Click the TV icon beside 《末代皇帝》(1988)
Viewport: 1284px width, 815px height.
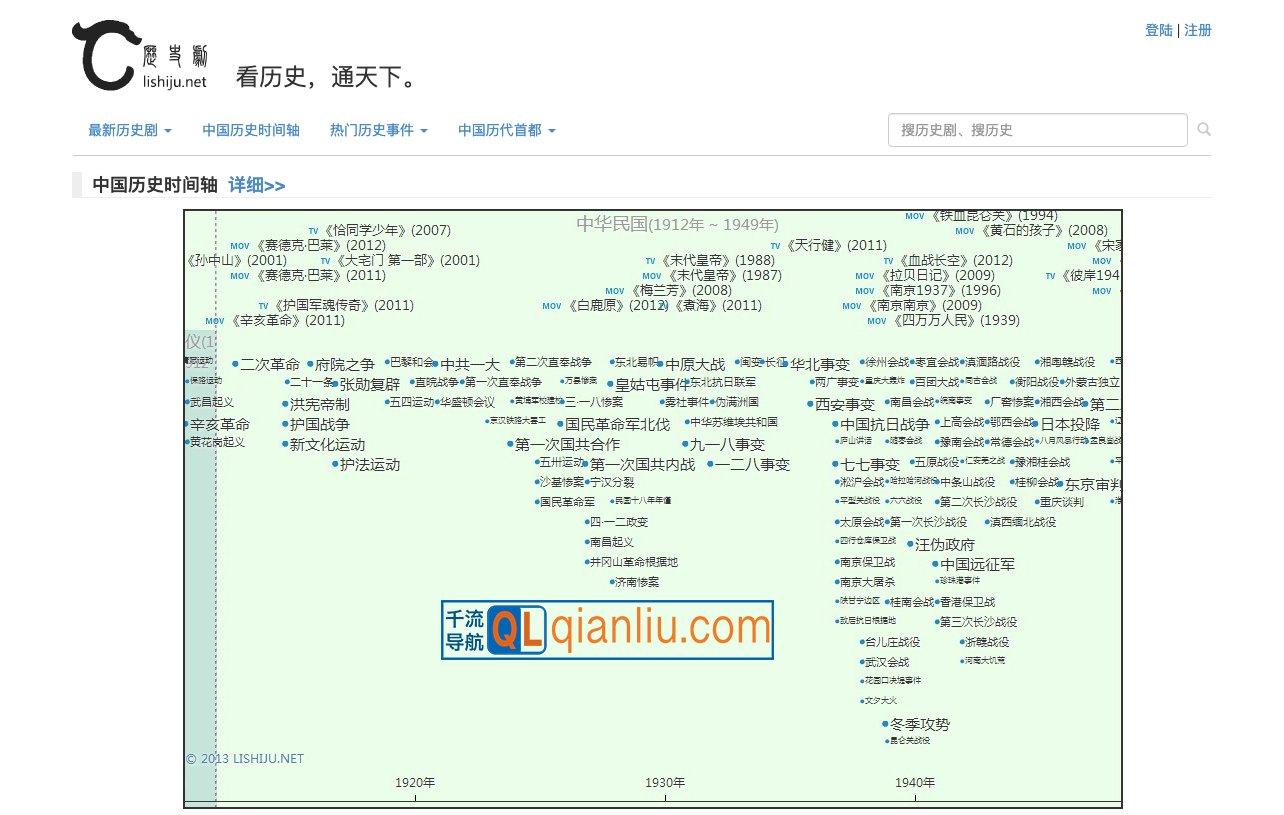click(x=650, y=260)
